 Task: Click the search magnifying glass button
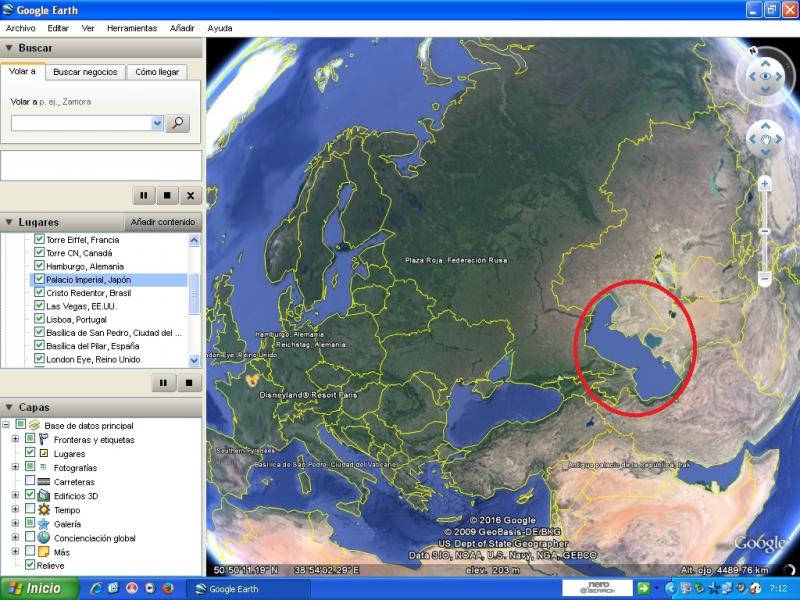click(178, 123)
